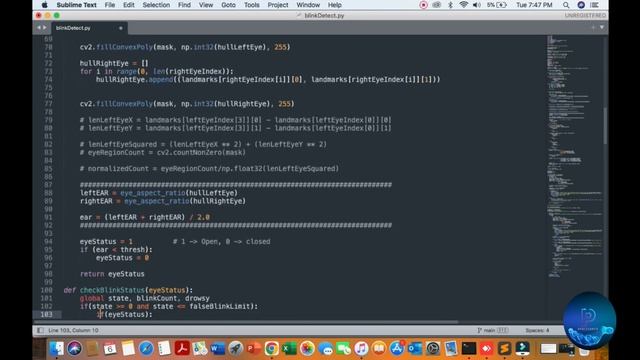The image size is (640, 360).
Task: Open Finder in the Dock
Action: coord(57,349)
